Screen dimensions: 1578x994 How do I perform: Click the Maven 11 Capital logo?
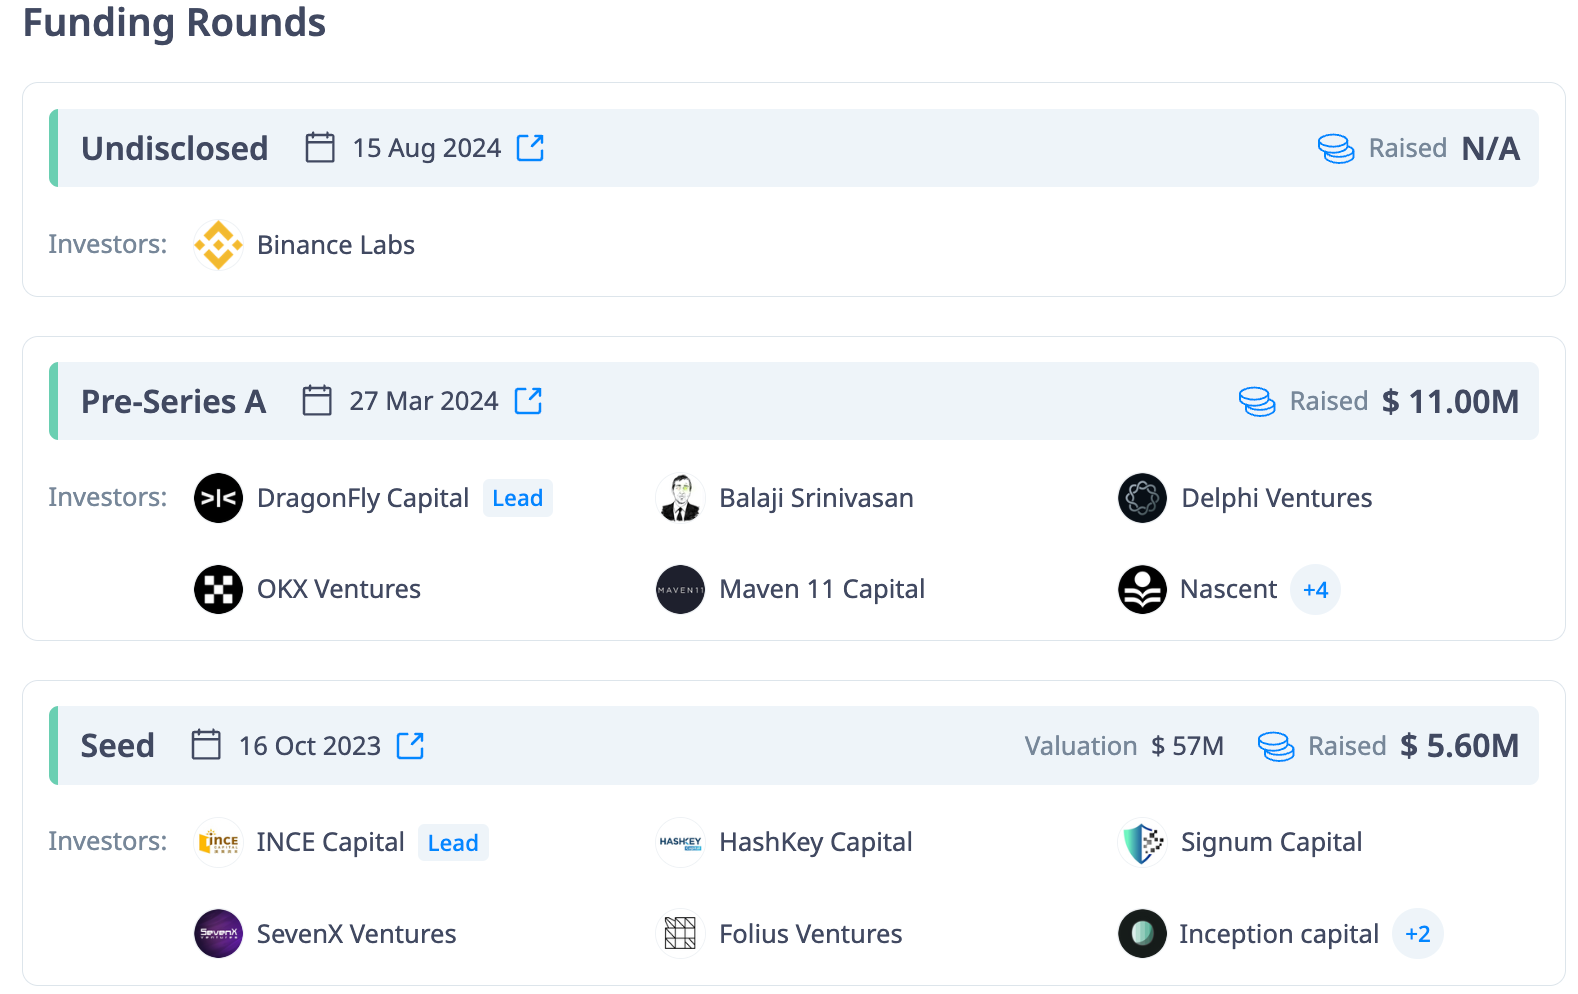point(680,590)
